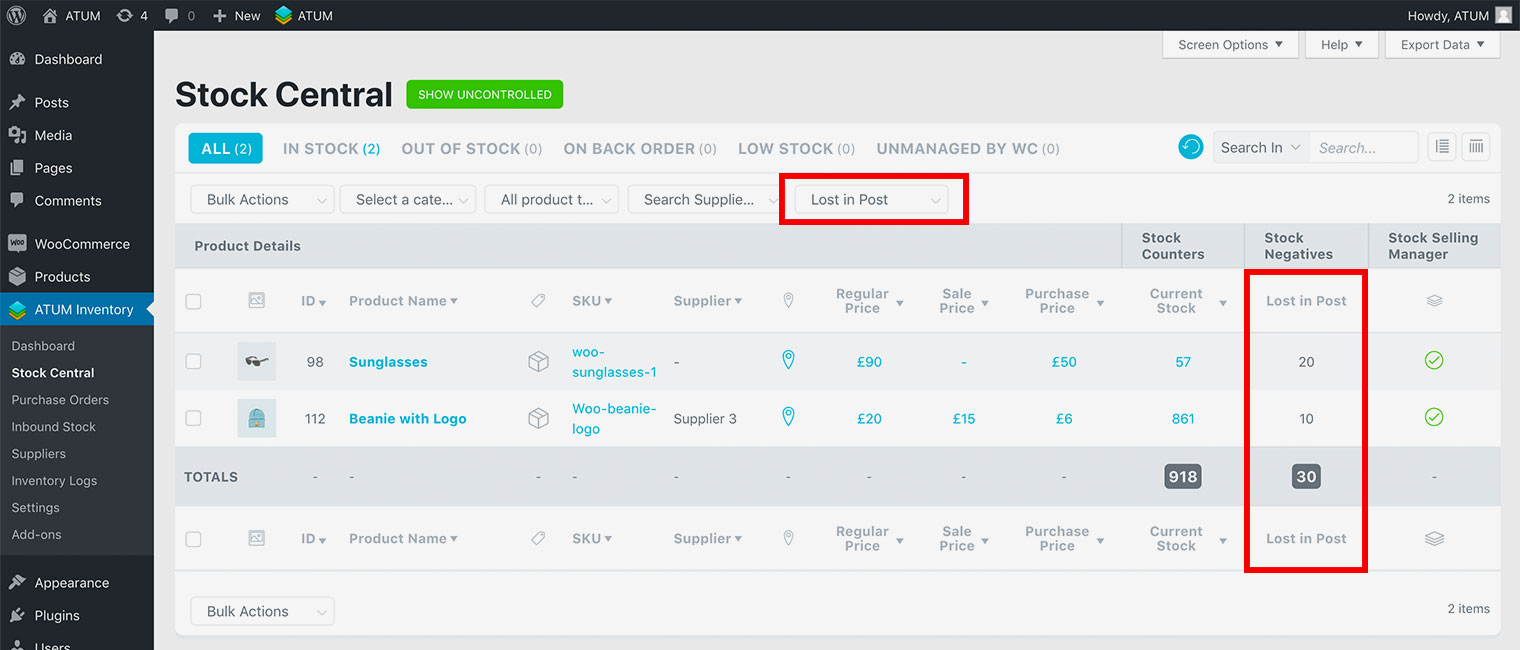Click in the Search text field
1520x650 pixels.
click(x=1364, y=147)
